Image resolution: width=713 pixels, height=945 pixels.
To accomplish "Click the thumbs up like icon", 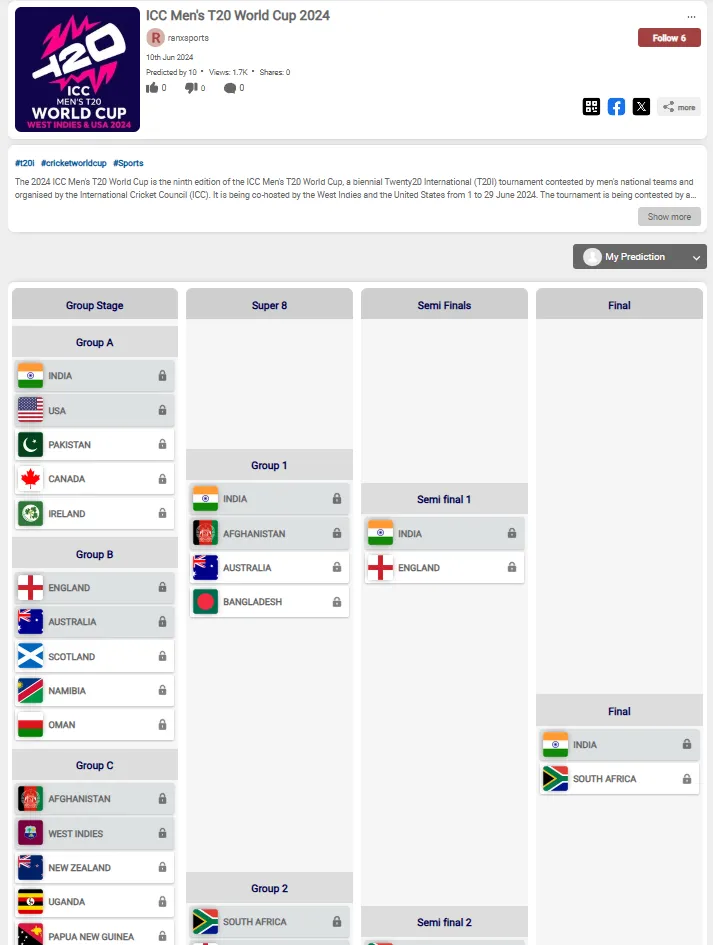I will pyautogui.click(x=152, y=88).
